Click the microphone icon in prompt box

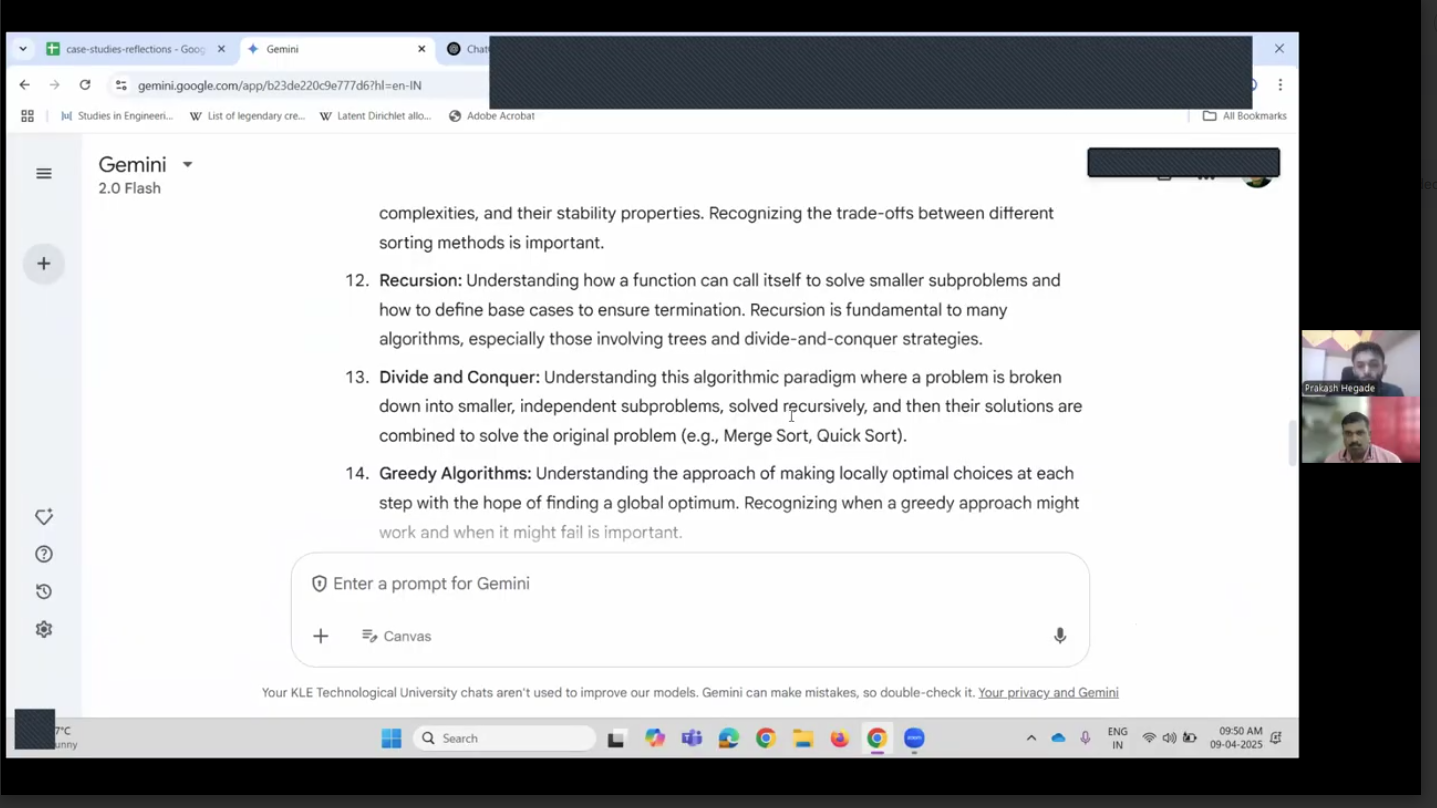tap(1060, 636)
